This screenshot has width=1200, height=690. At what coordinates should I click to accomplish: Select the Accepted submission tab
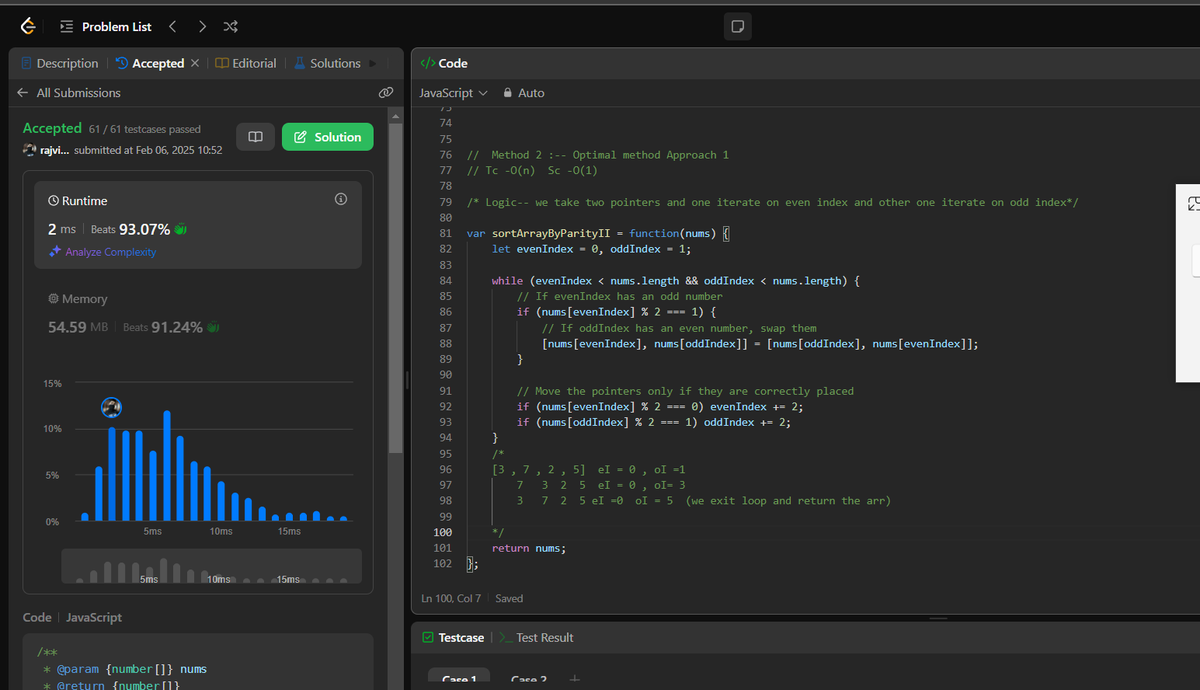tap(150, 63)
